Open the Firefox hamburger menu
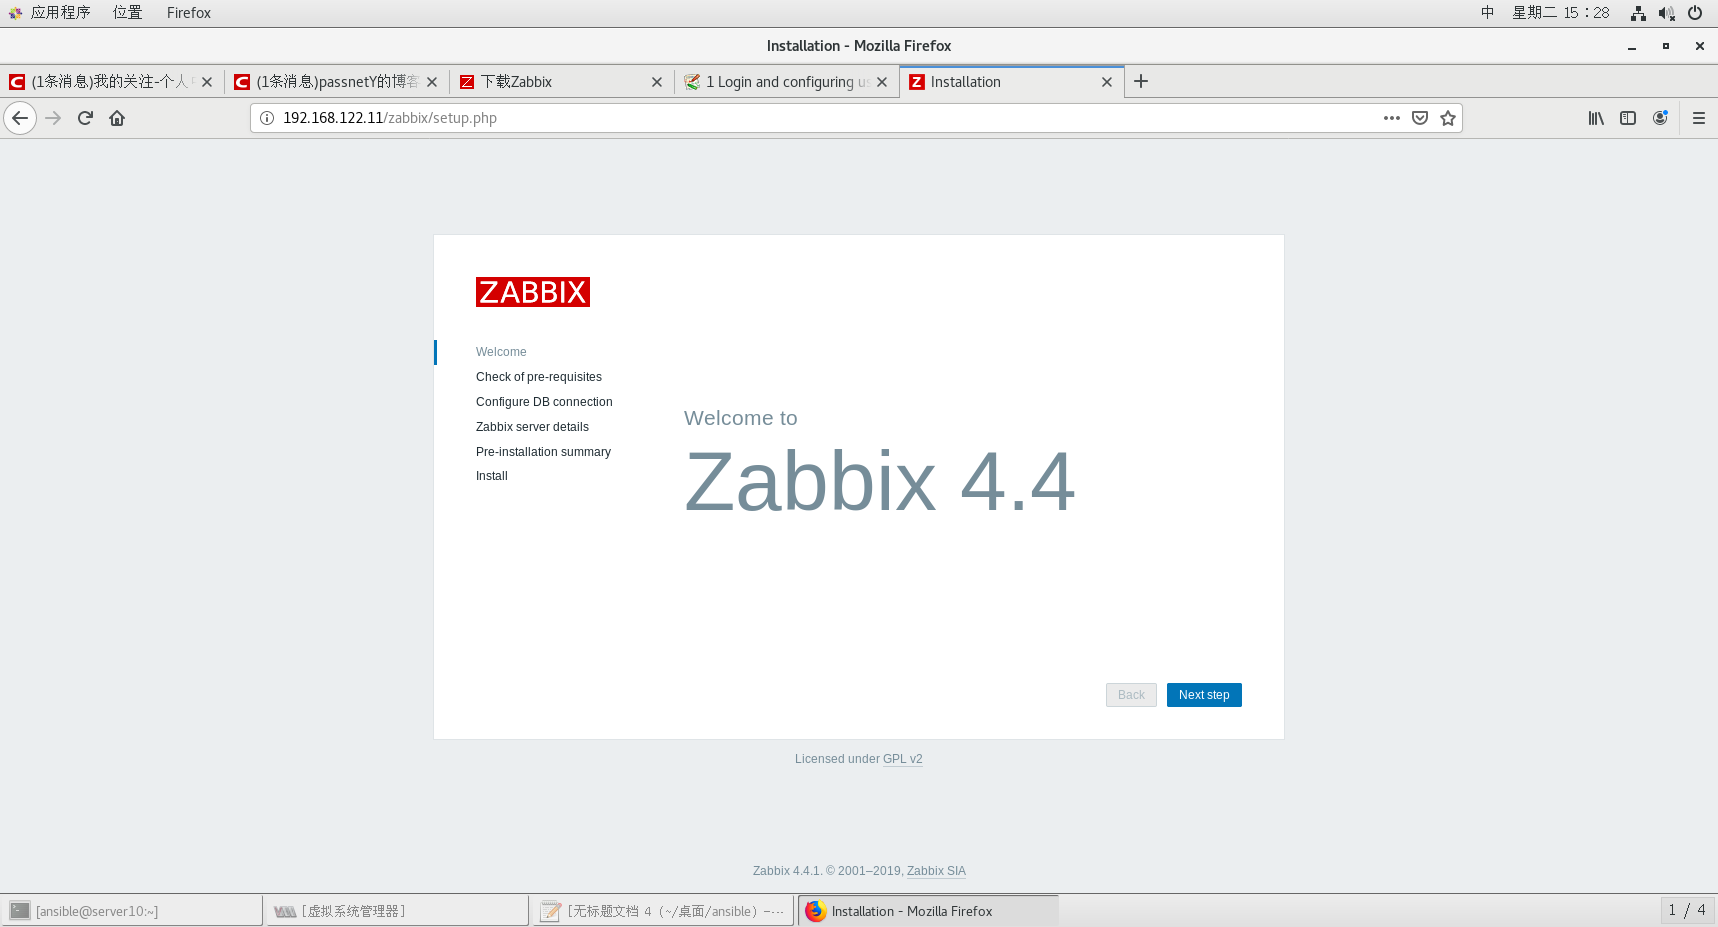This screenshot has width=1718, height=927. tap(1698, 118)
